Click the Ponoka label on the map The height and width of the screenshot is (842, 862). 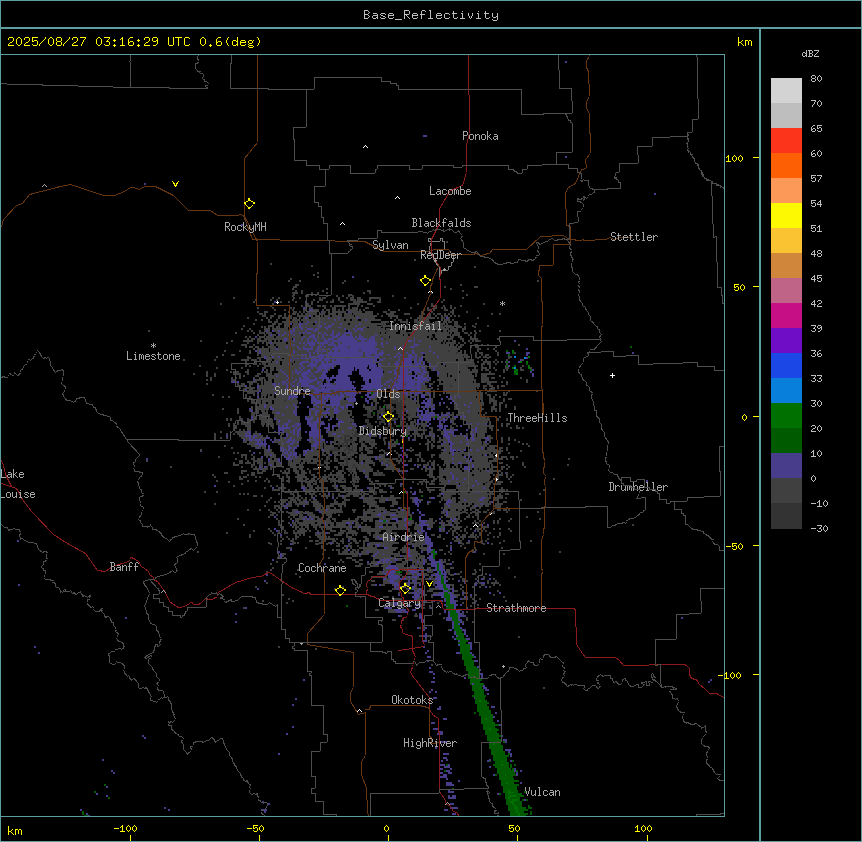[480, 136]
